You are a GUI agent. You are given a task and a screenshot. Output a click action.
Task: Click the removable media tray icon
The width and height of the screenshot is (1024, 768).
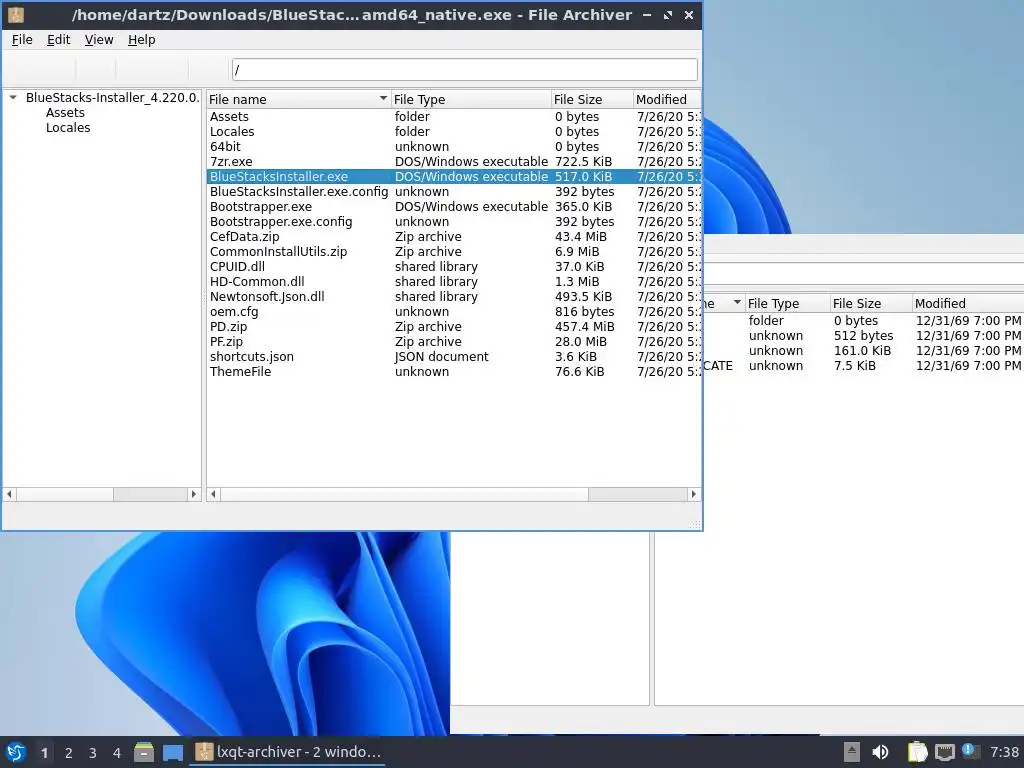click(x=852, y=752)
